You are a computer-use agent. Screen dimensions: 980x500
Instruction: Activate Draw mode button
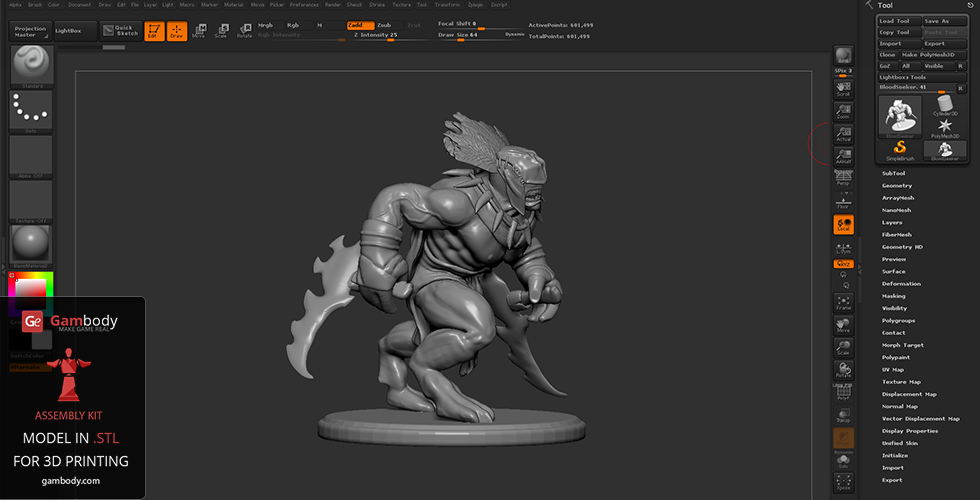click(177, 31)
